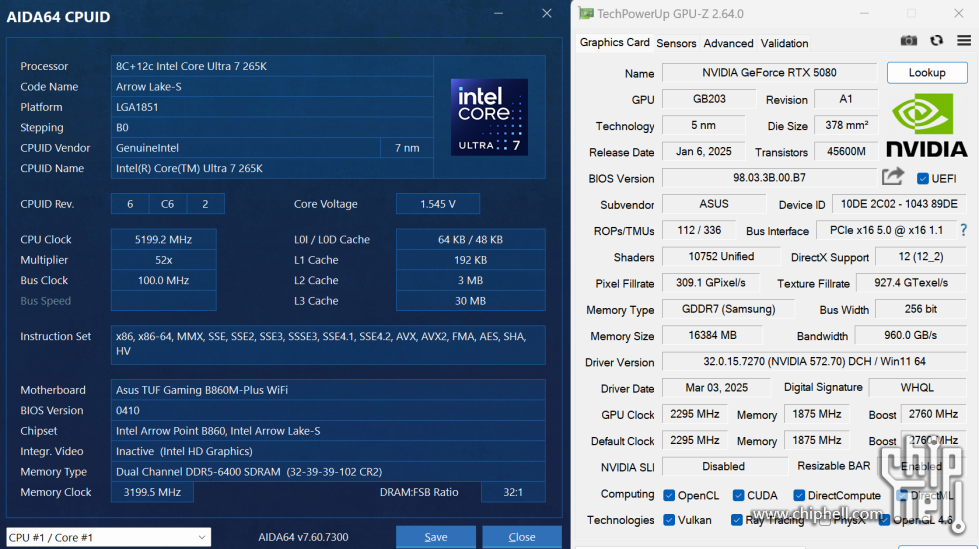Click the Pixel Fillrate value 309.1 GPixel/s
Image resolution: width=979 pixels, height=549 pixels.
tap(711, 282)
